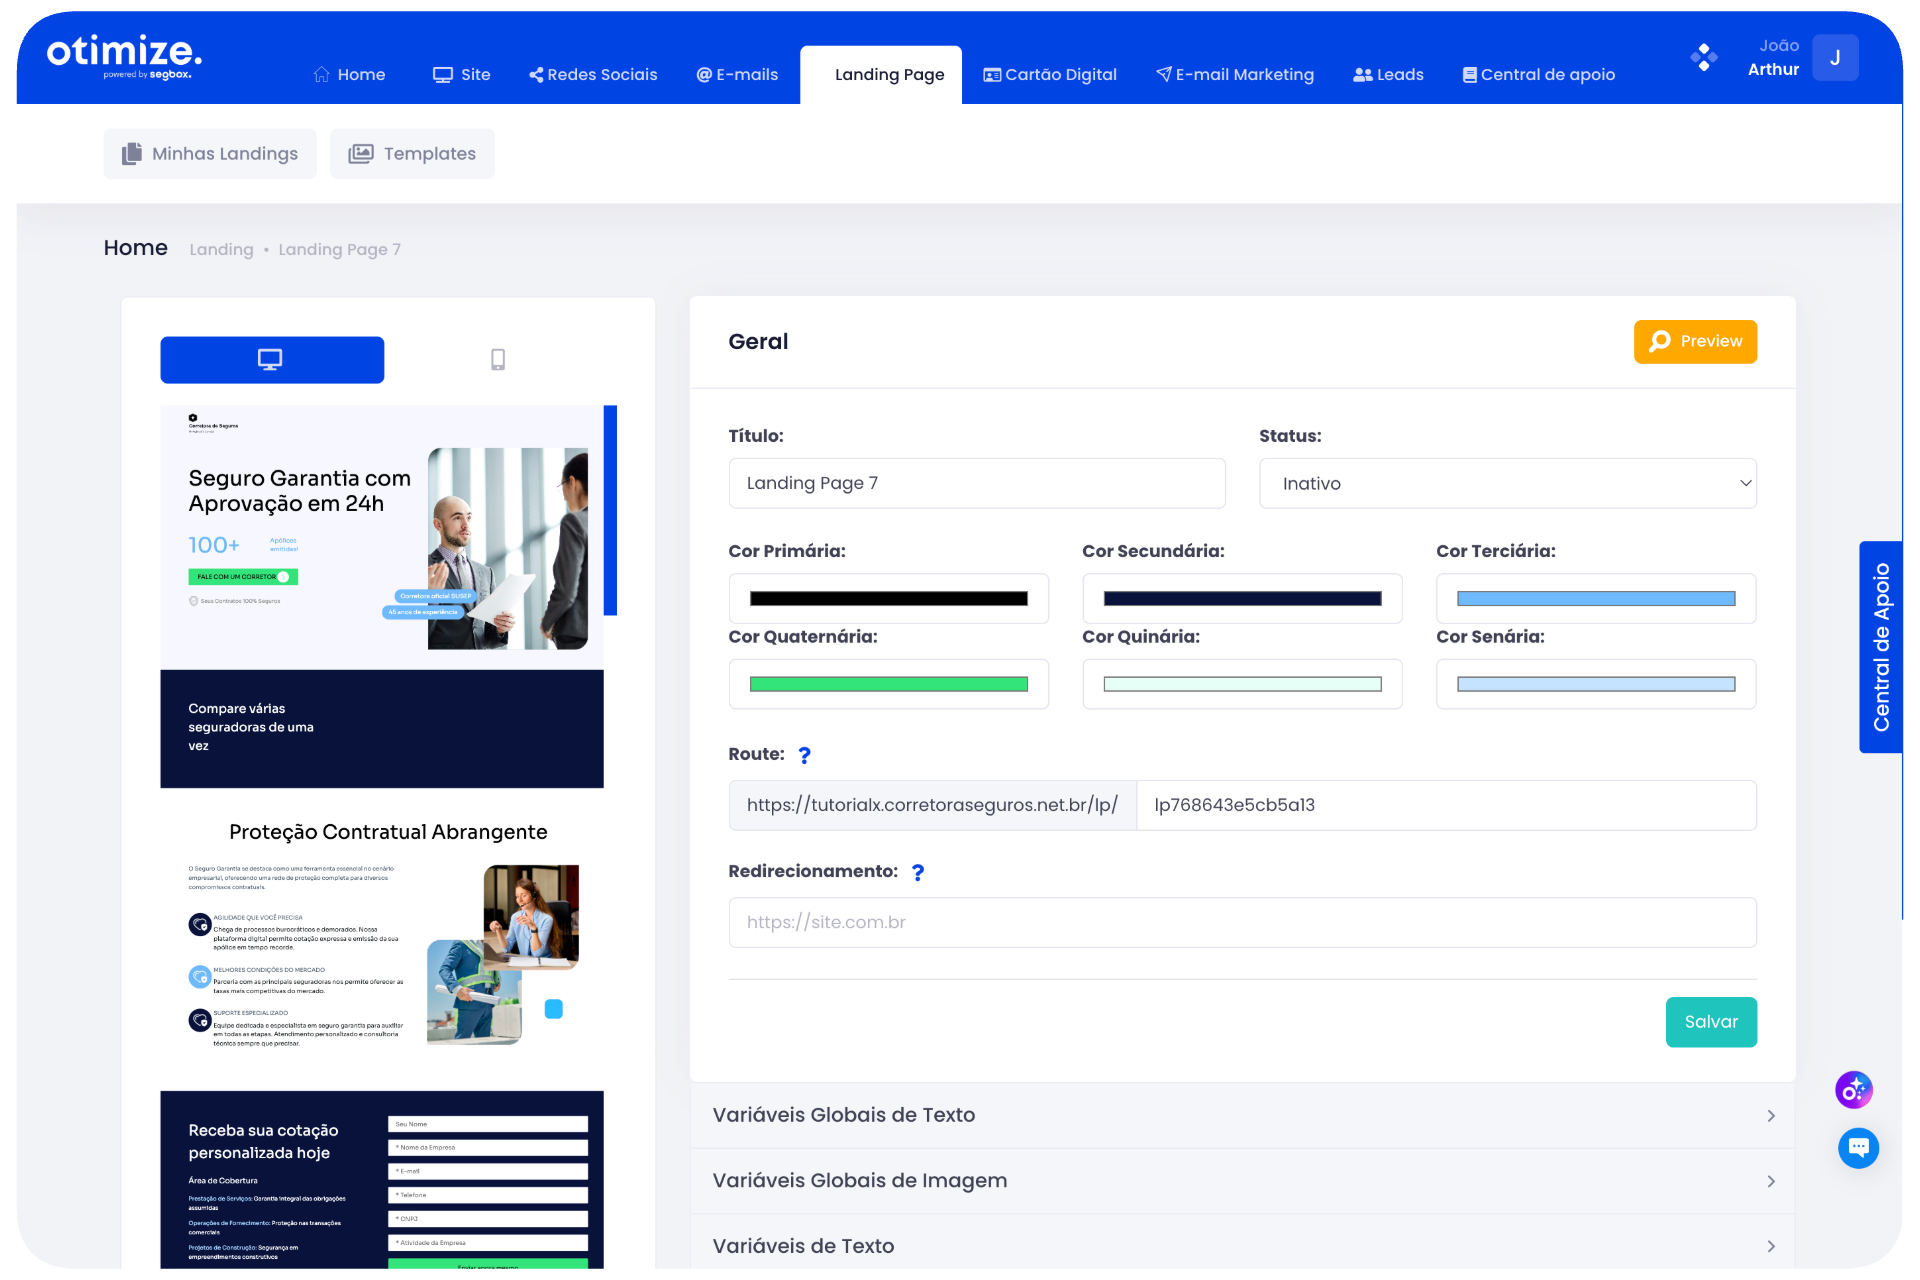Expand Variáveis Globais de Imagem section

[x=1242, y=1181]
